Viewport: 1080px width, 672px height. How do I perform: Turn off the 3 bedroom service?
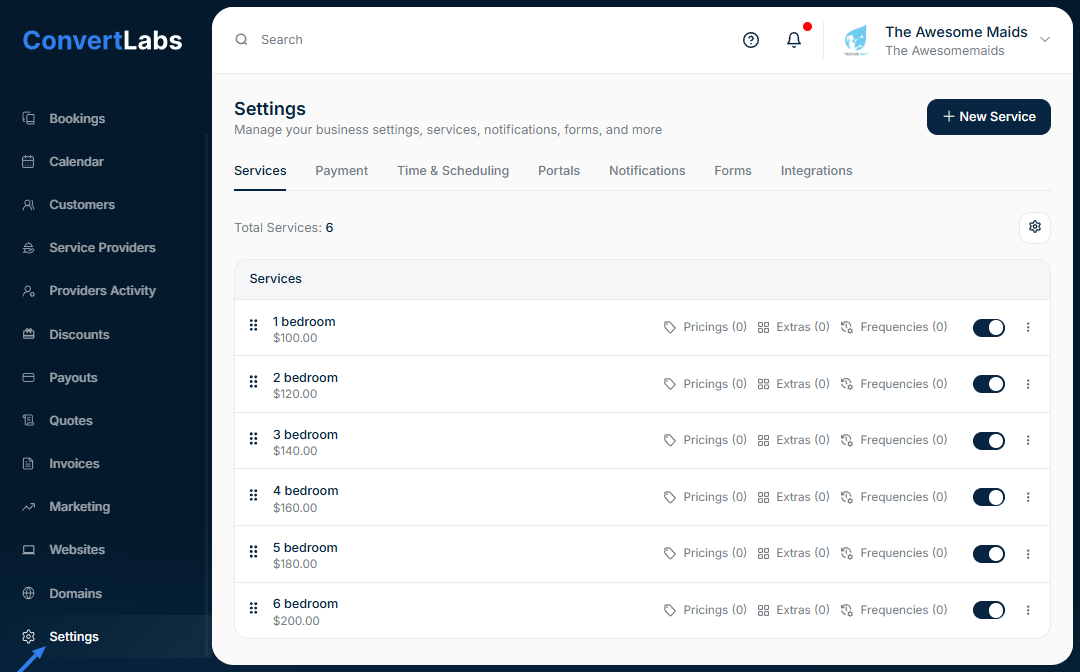988,440
